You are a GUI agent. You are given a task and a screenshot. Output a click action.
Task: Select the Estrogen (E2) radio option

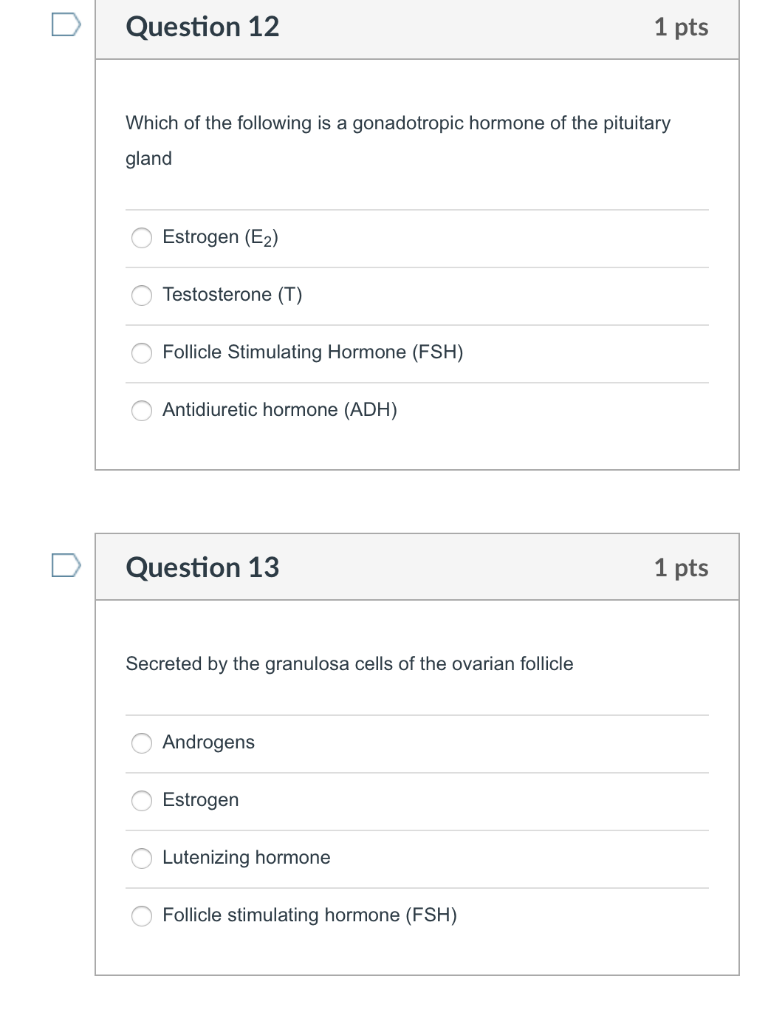(142, 238)
